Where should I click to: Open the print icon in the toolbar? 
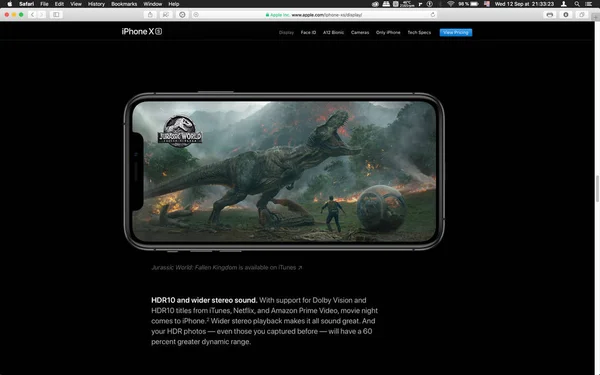click(x=550, y=15)
